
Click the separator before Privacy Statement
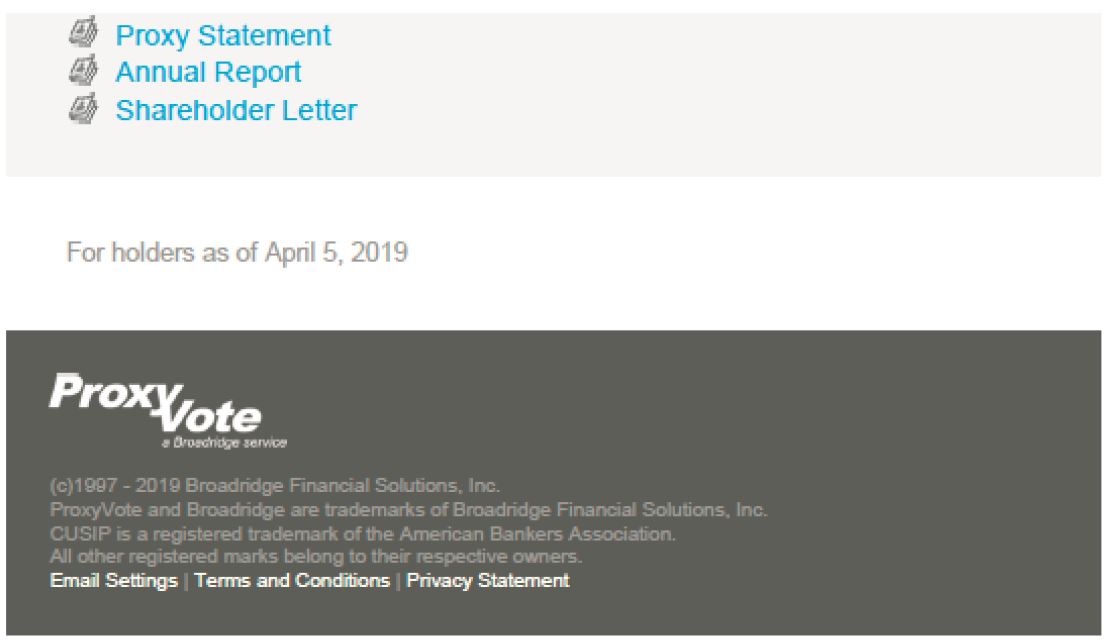pyautogui.click(x=398, y=581)
